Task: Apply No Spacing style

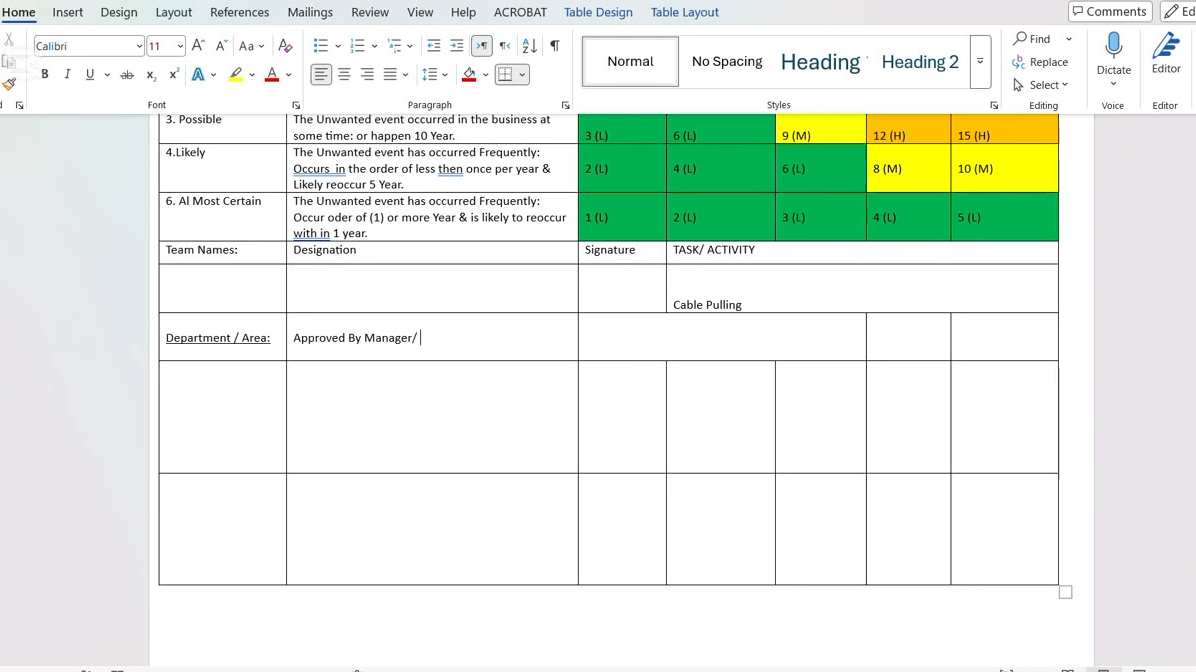Action: coord(727,61)
